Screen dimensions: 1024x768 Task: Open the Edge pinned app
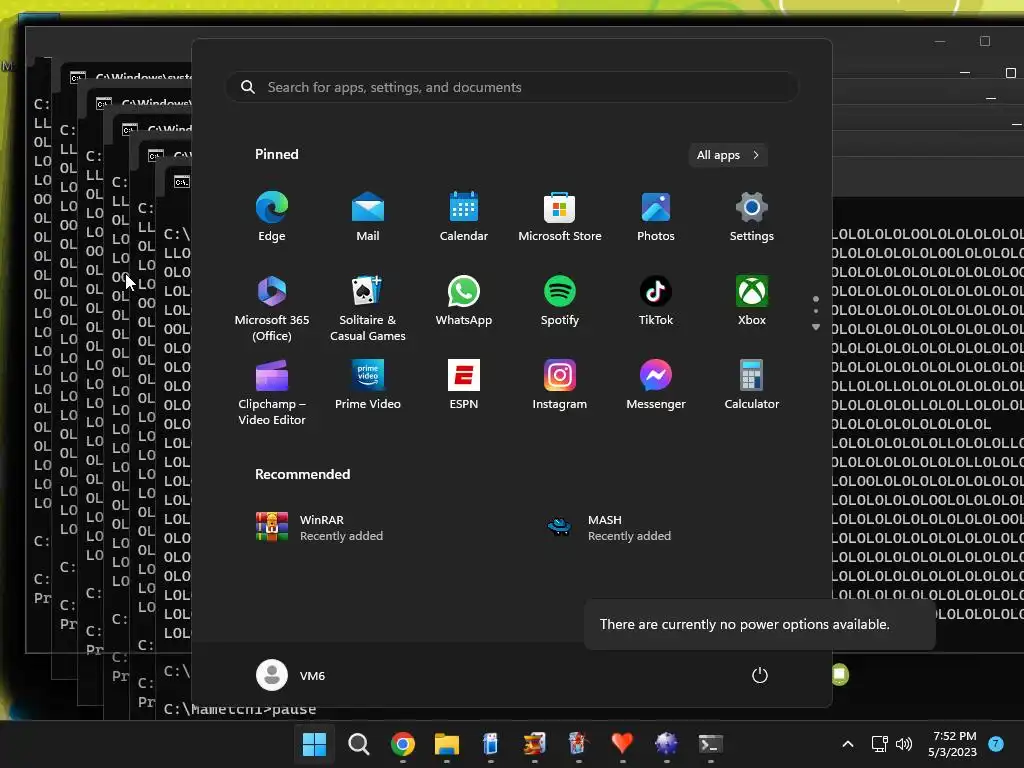coord(272,217)
